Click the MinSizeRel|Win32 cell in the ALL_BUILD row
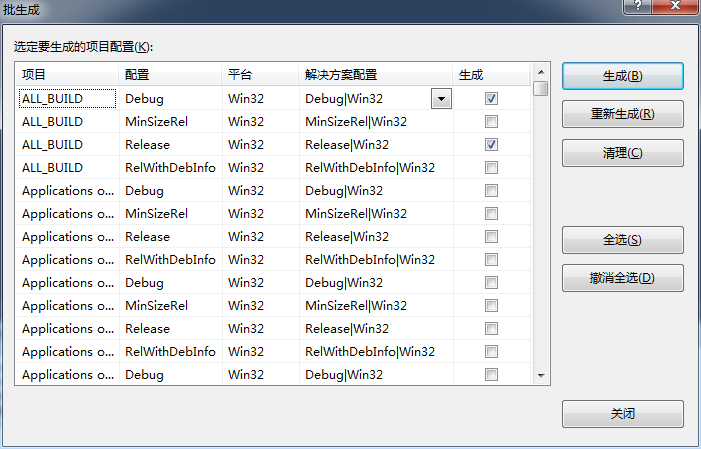 click(376, 122)
